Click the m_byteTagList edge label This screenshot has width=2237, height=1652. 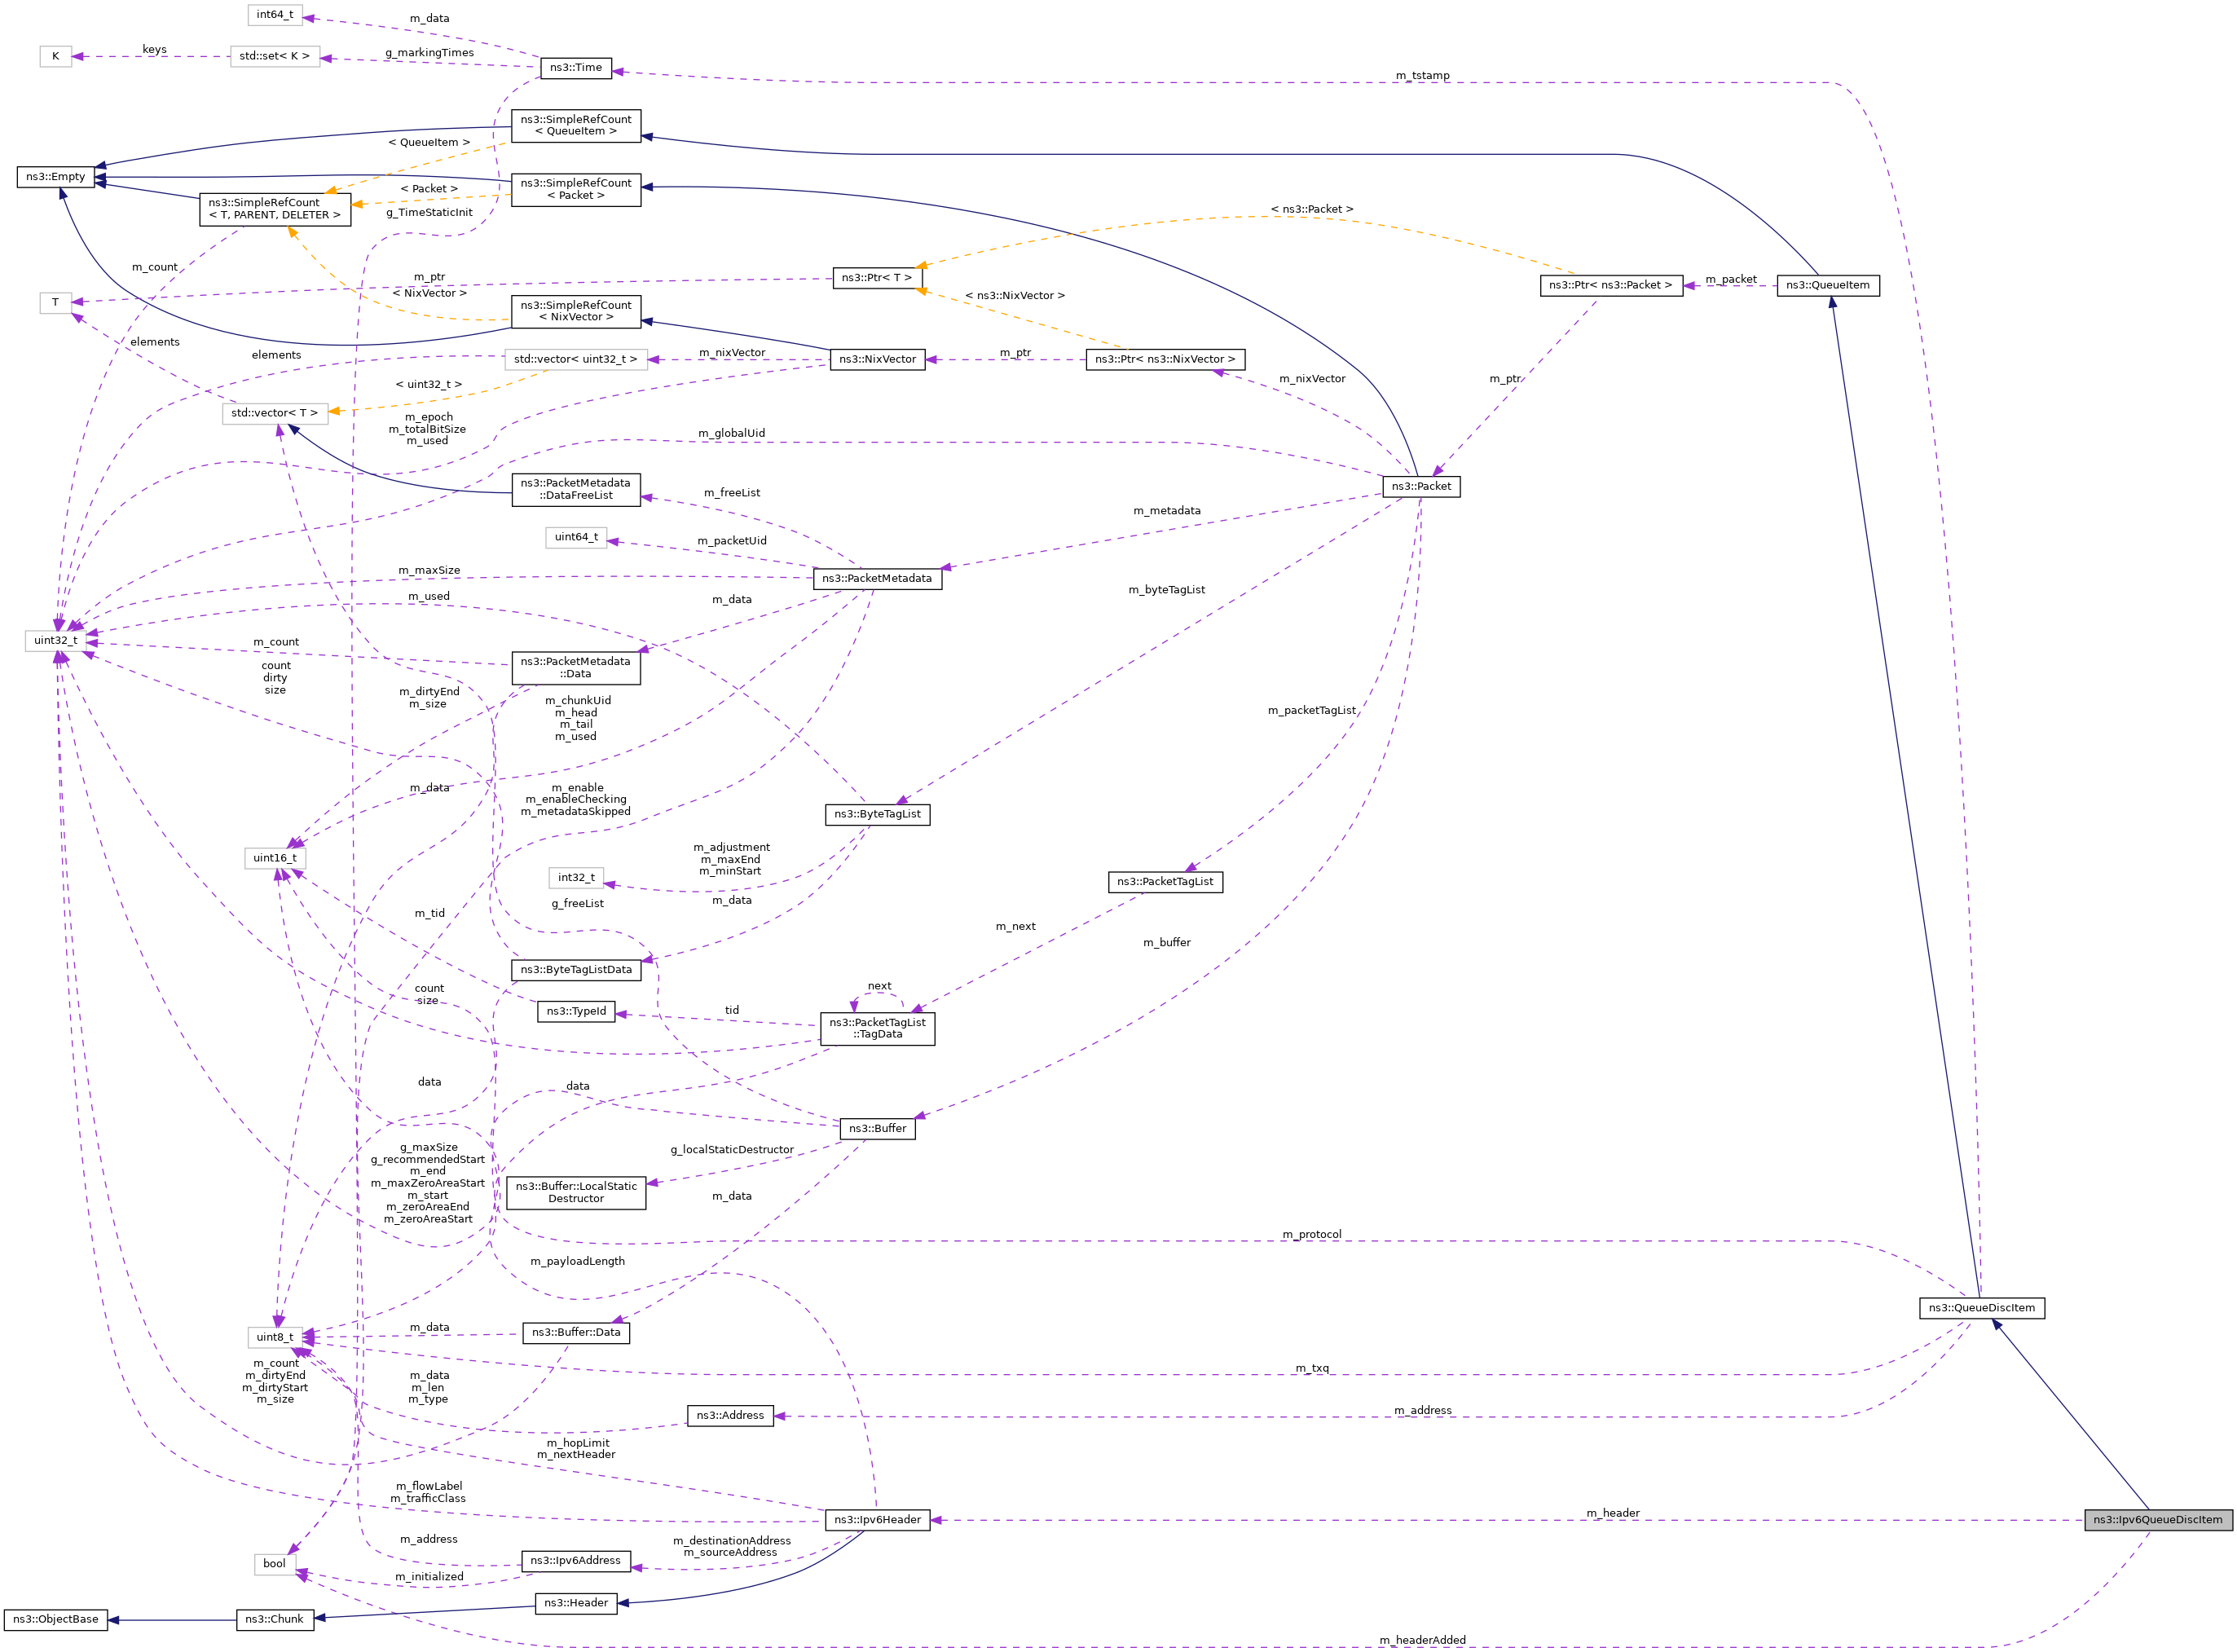(1166, 591)
